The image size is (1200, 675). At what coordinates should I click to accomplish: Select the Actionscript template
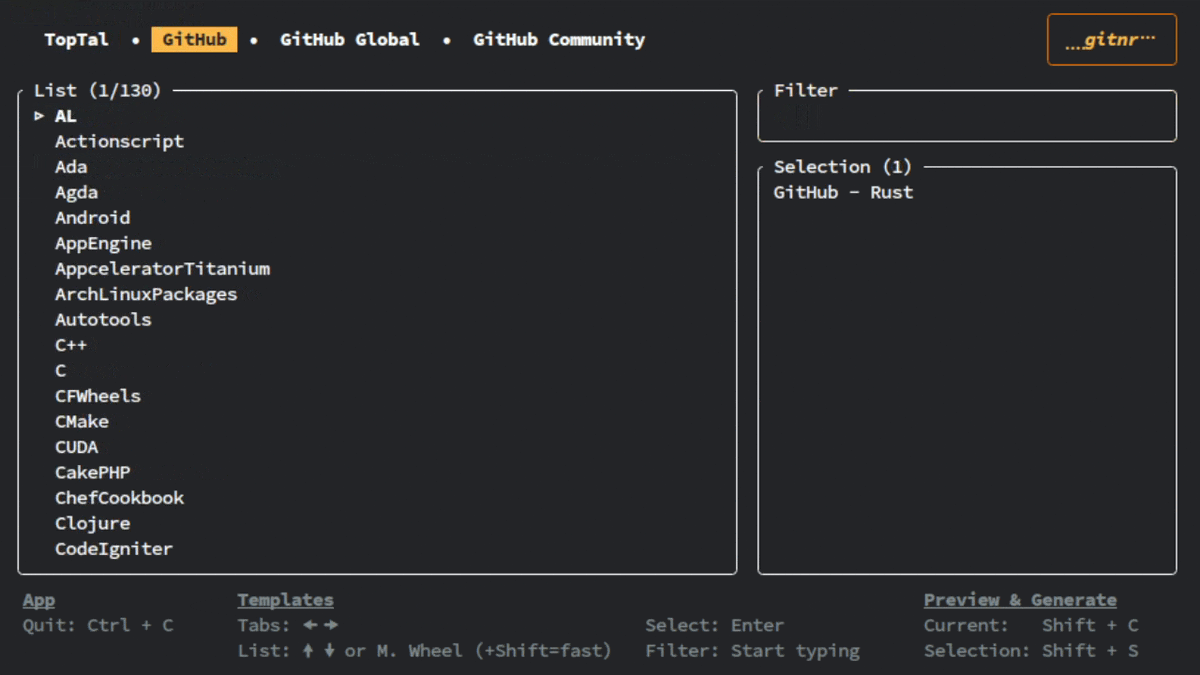(x=119, y=141)
